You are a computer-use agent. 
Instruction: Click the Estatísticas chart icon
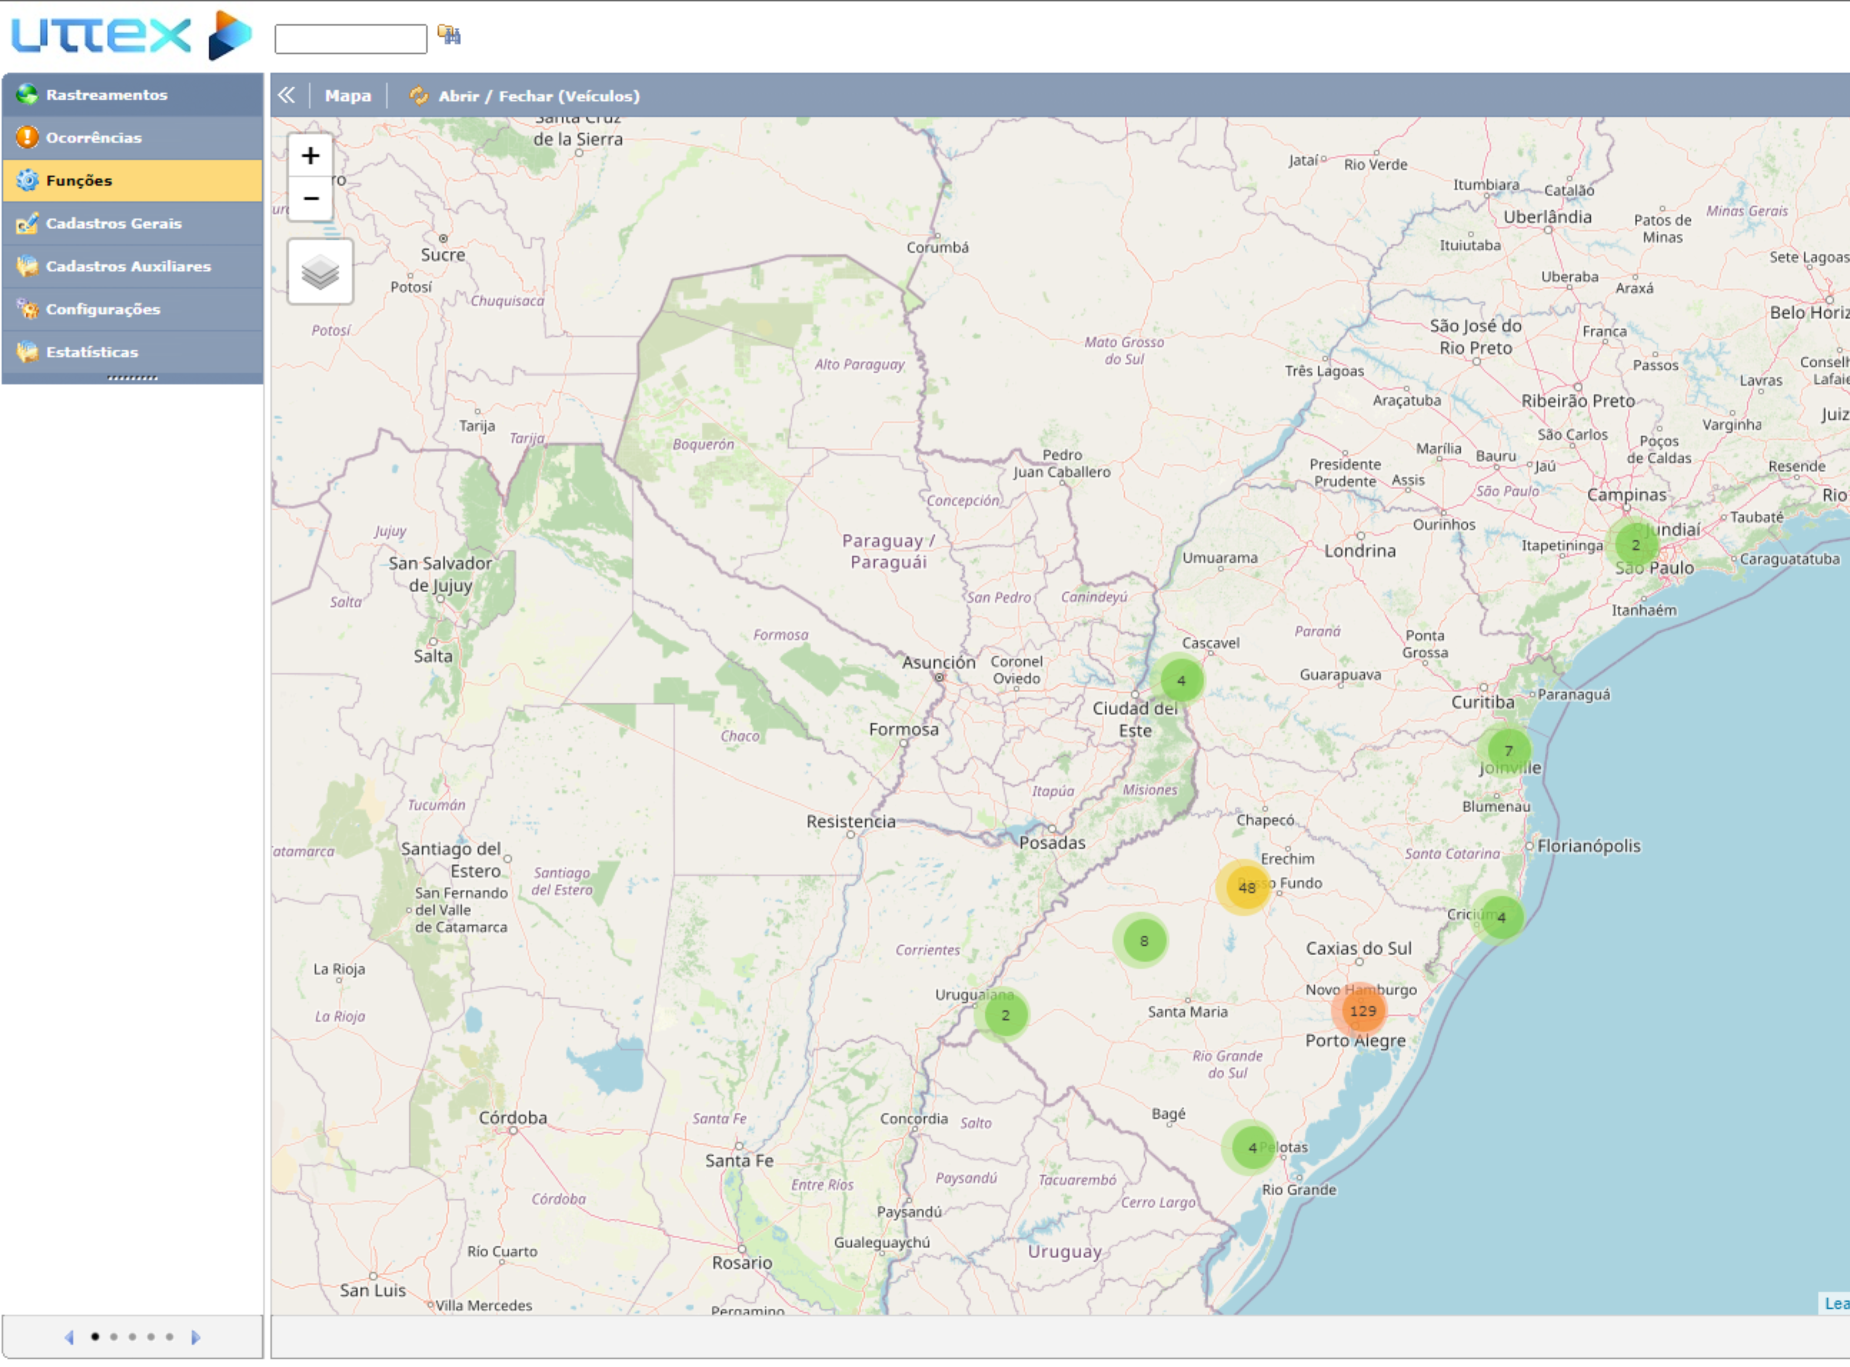point(27,352)
